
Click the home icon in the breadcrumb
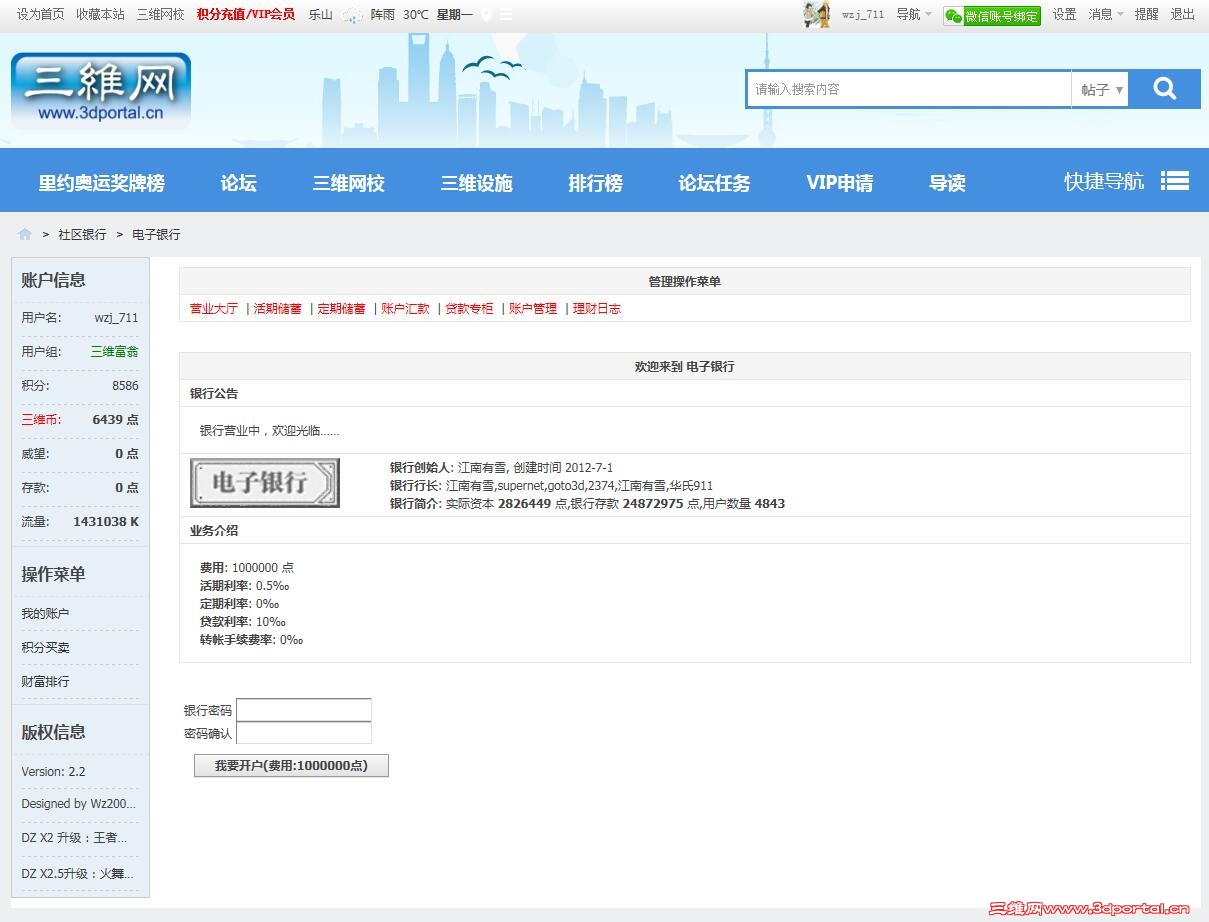[x=24, y=233]
